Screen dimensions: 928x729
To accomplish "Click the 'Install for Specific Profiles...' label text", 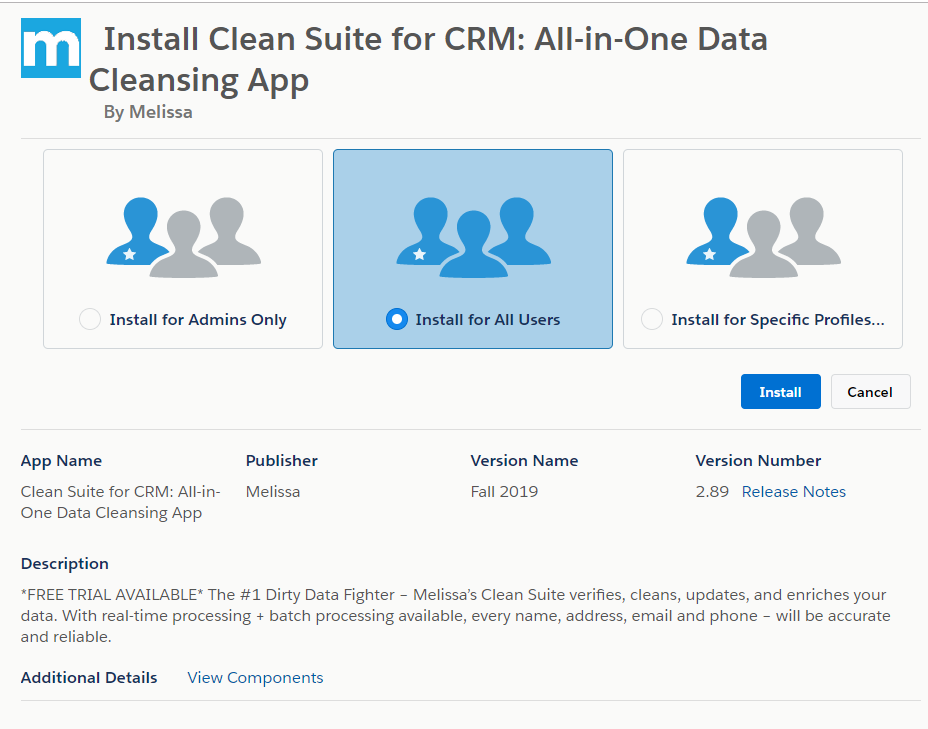I will click(x=778, y=320).
